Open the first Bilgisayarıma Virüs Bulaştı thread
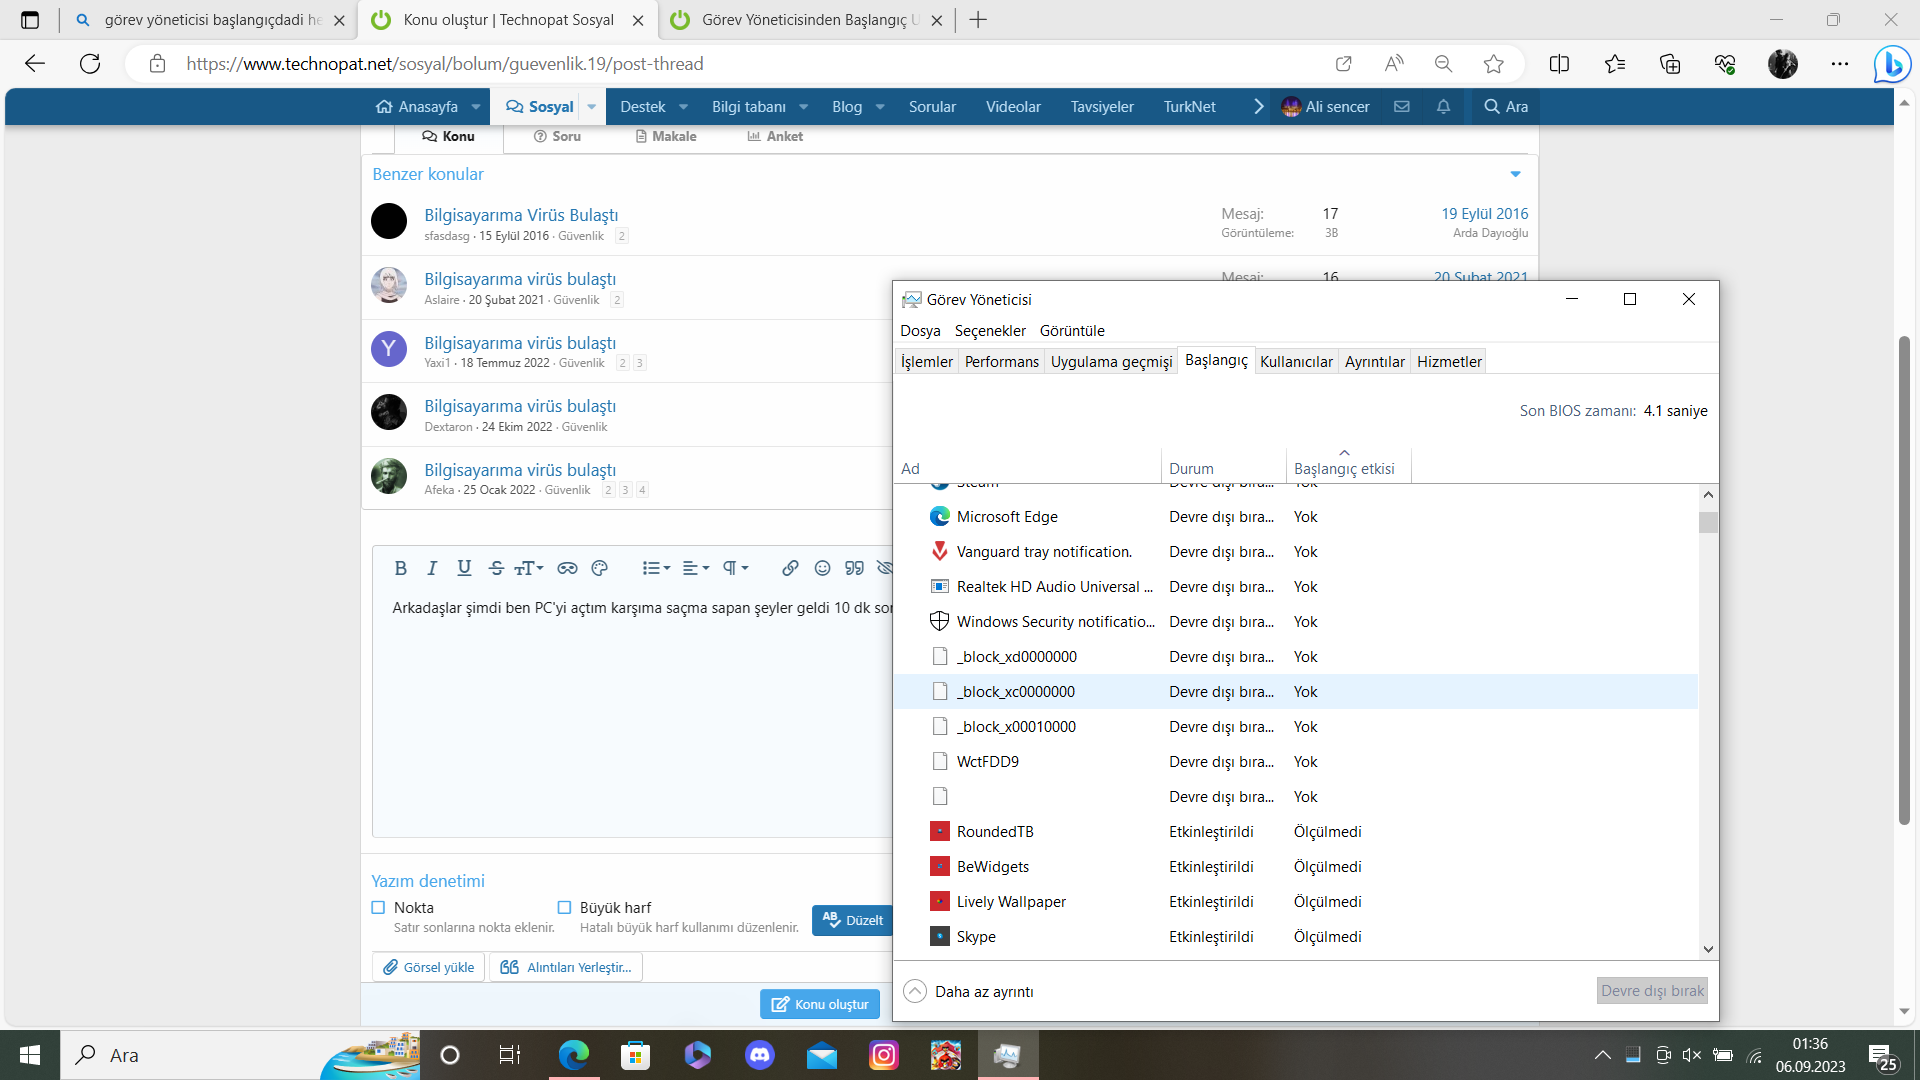The width and height of the screenshot is (1920, 1080). (x=521, y=215)
